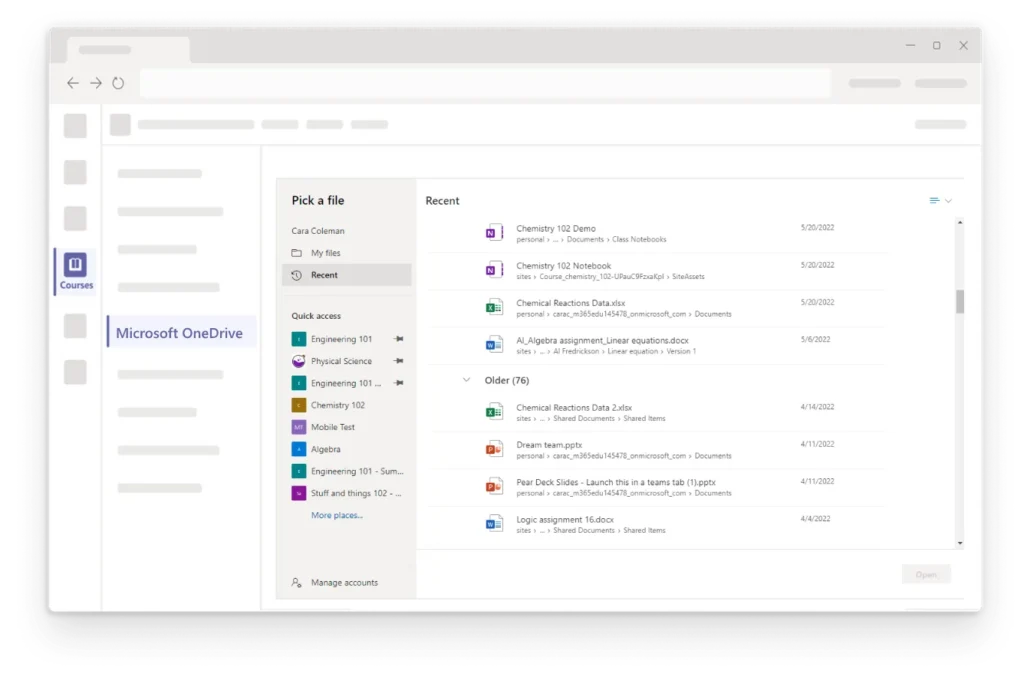Select the Courses icon in the Teams sidebar
Image resolution: width=1024 pixels, height=683 pixels.
75,264
